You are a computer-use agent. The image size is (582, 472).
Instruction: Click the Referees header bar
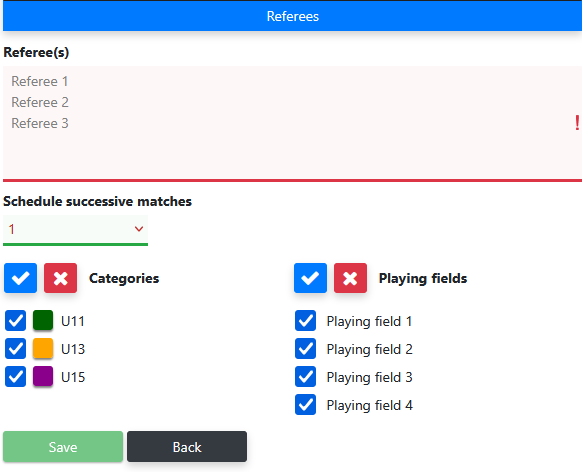click(292, 16)
